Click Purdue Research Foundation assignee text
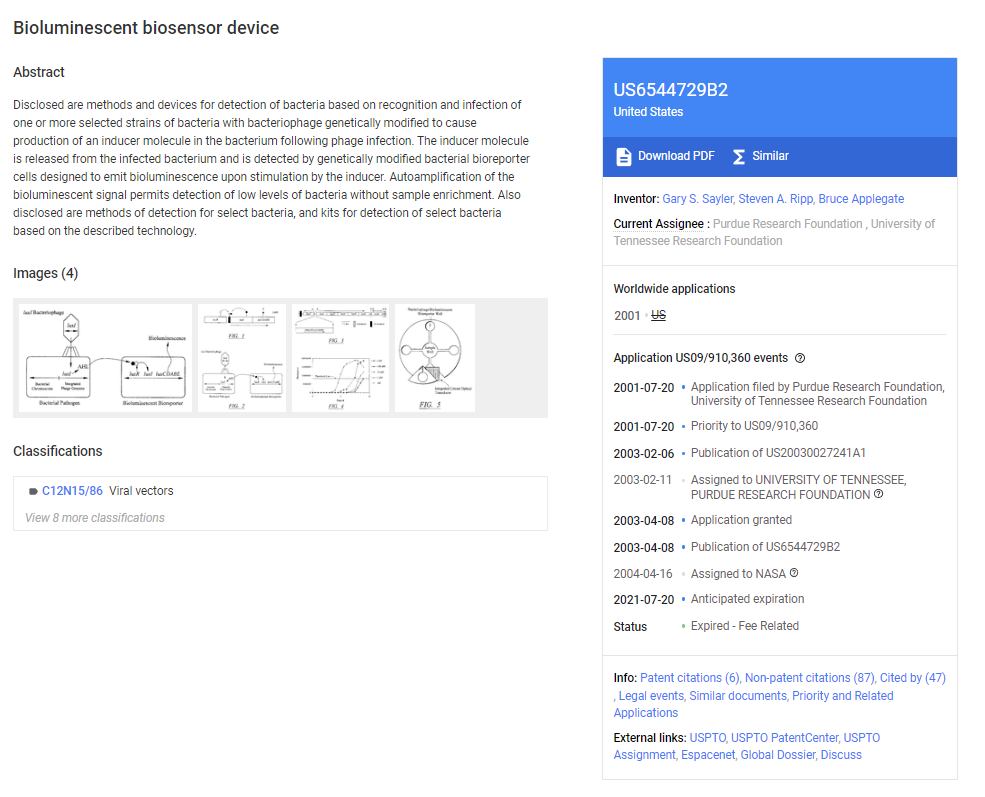Screen dimensions: 985x797 (788, 224)
